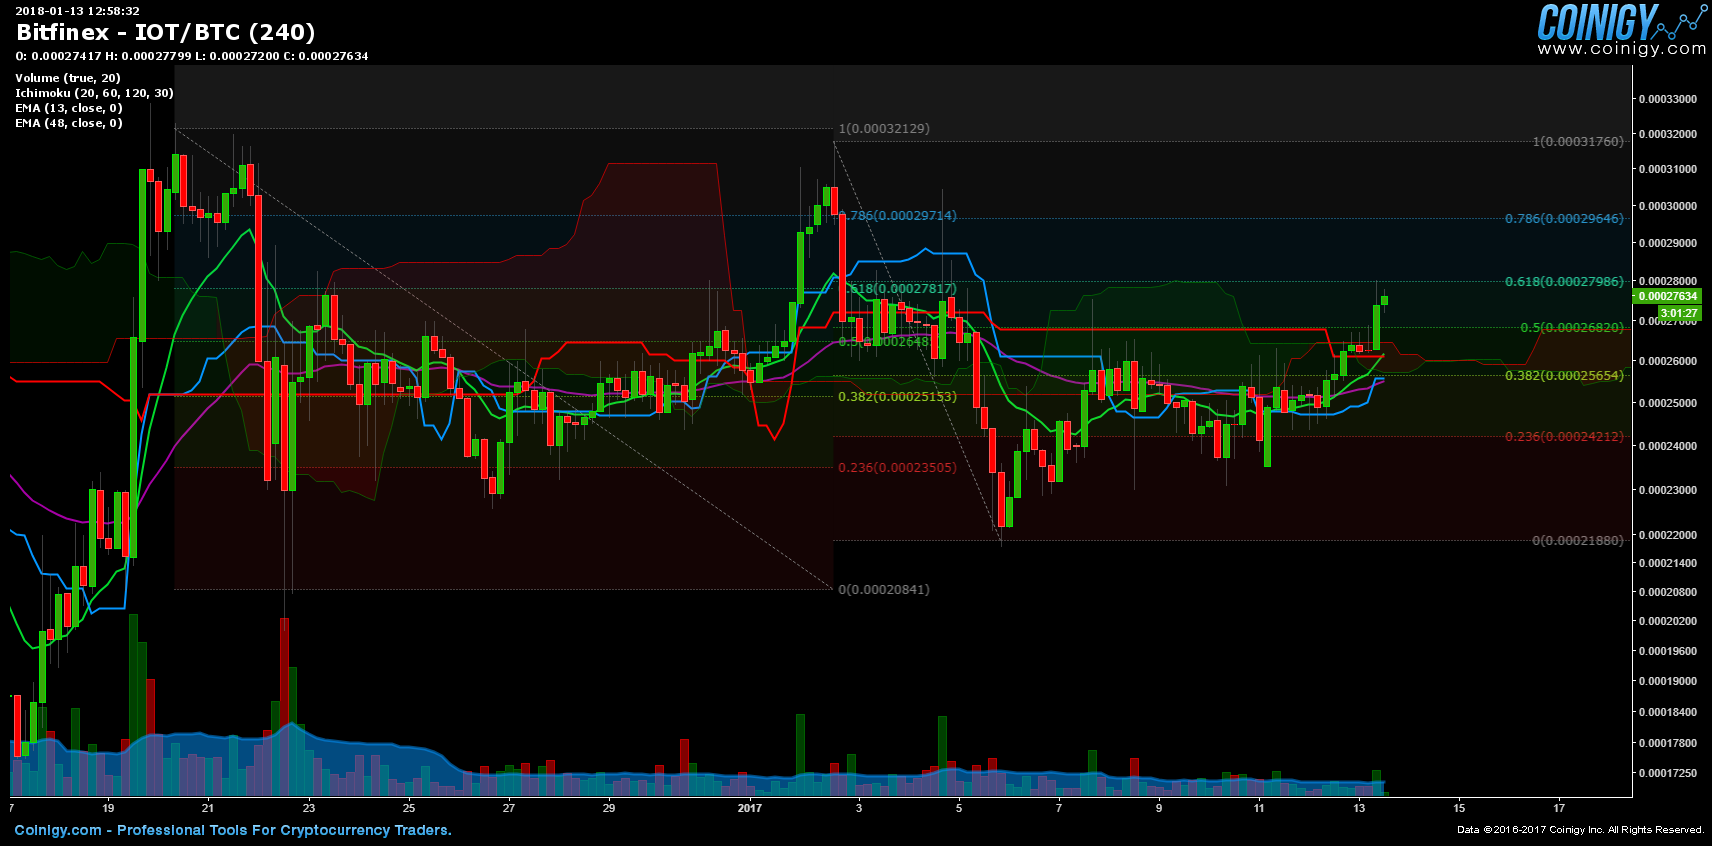Select the Fibonacci label 0.236(0.00023505)
1712x846 pixels.
897,468
